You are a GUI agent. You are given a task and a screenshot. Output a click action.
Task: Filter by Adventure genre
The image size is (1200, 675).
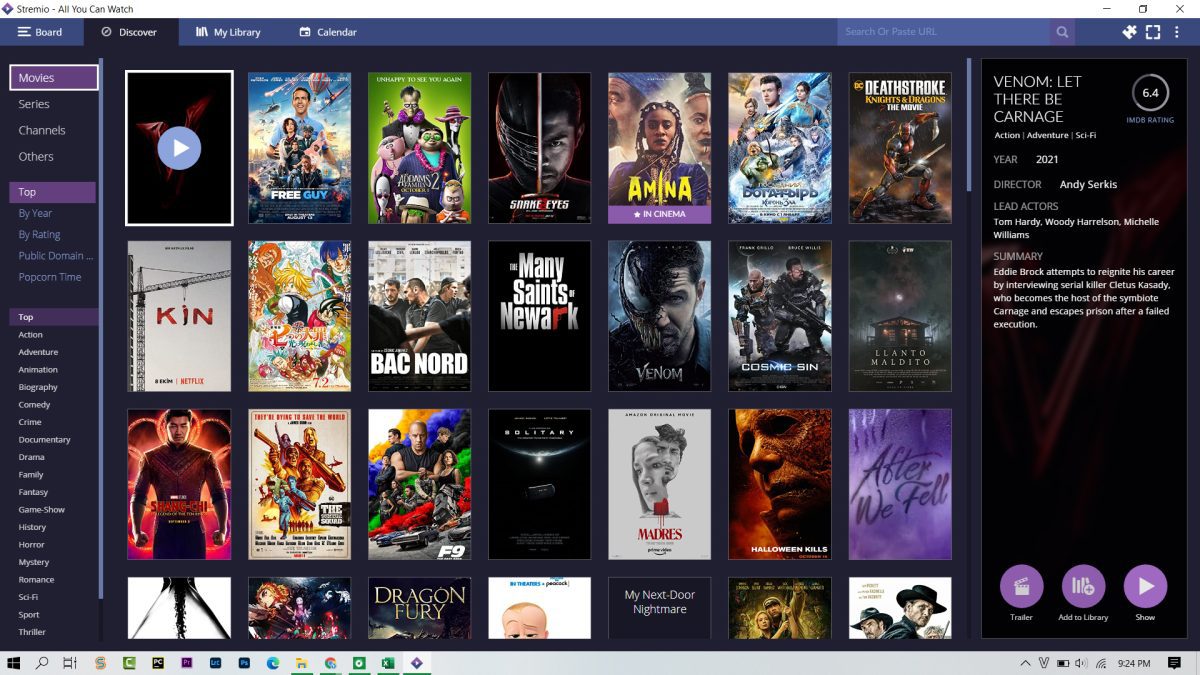coord(38,352)
